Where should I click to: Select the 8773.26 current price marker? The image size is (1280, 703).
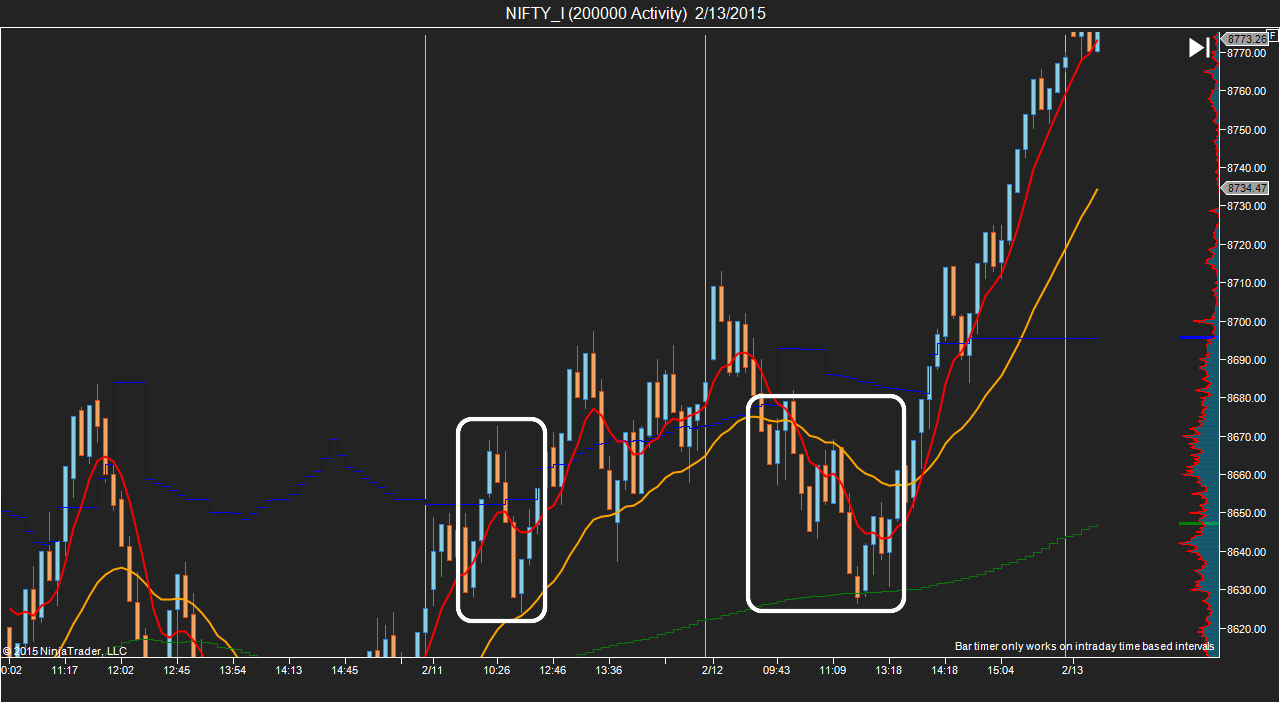tap(1245, 39)
